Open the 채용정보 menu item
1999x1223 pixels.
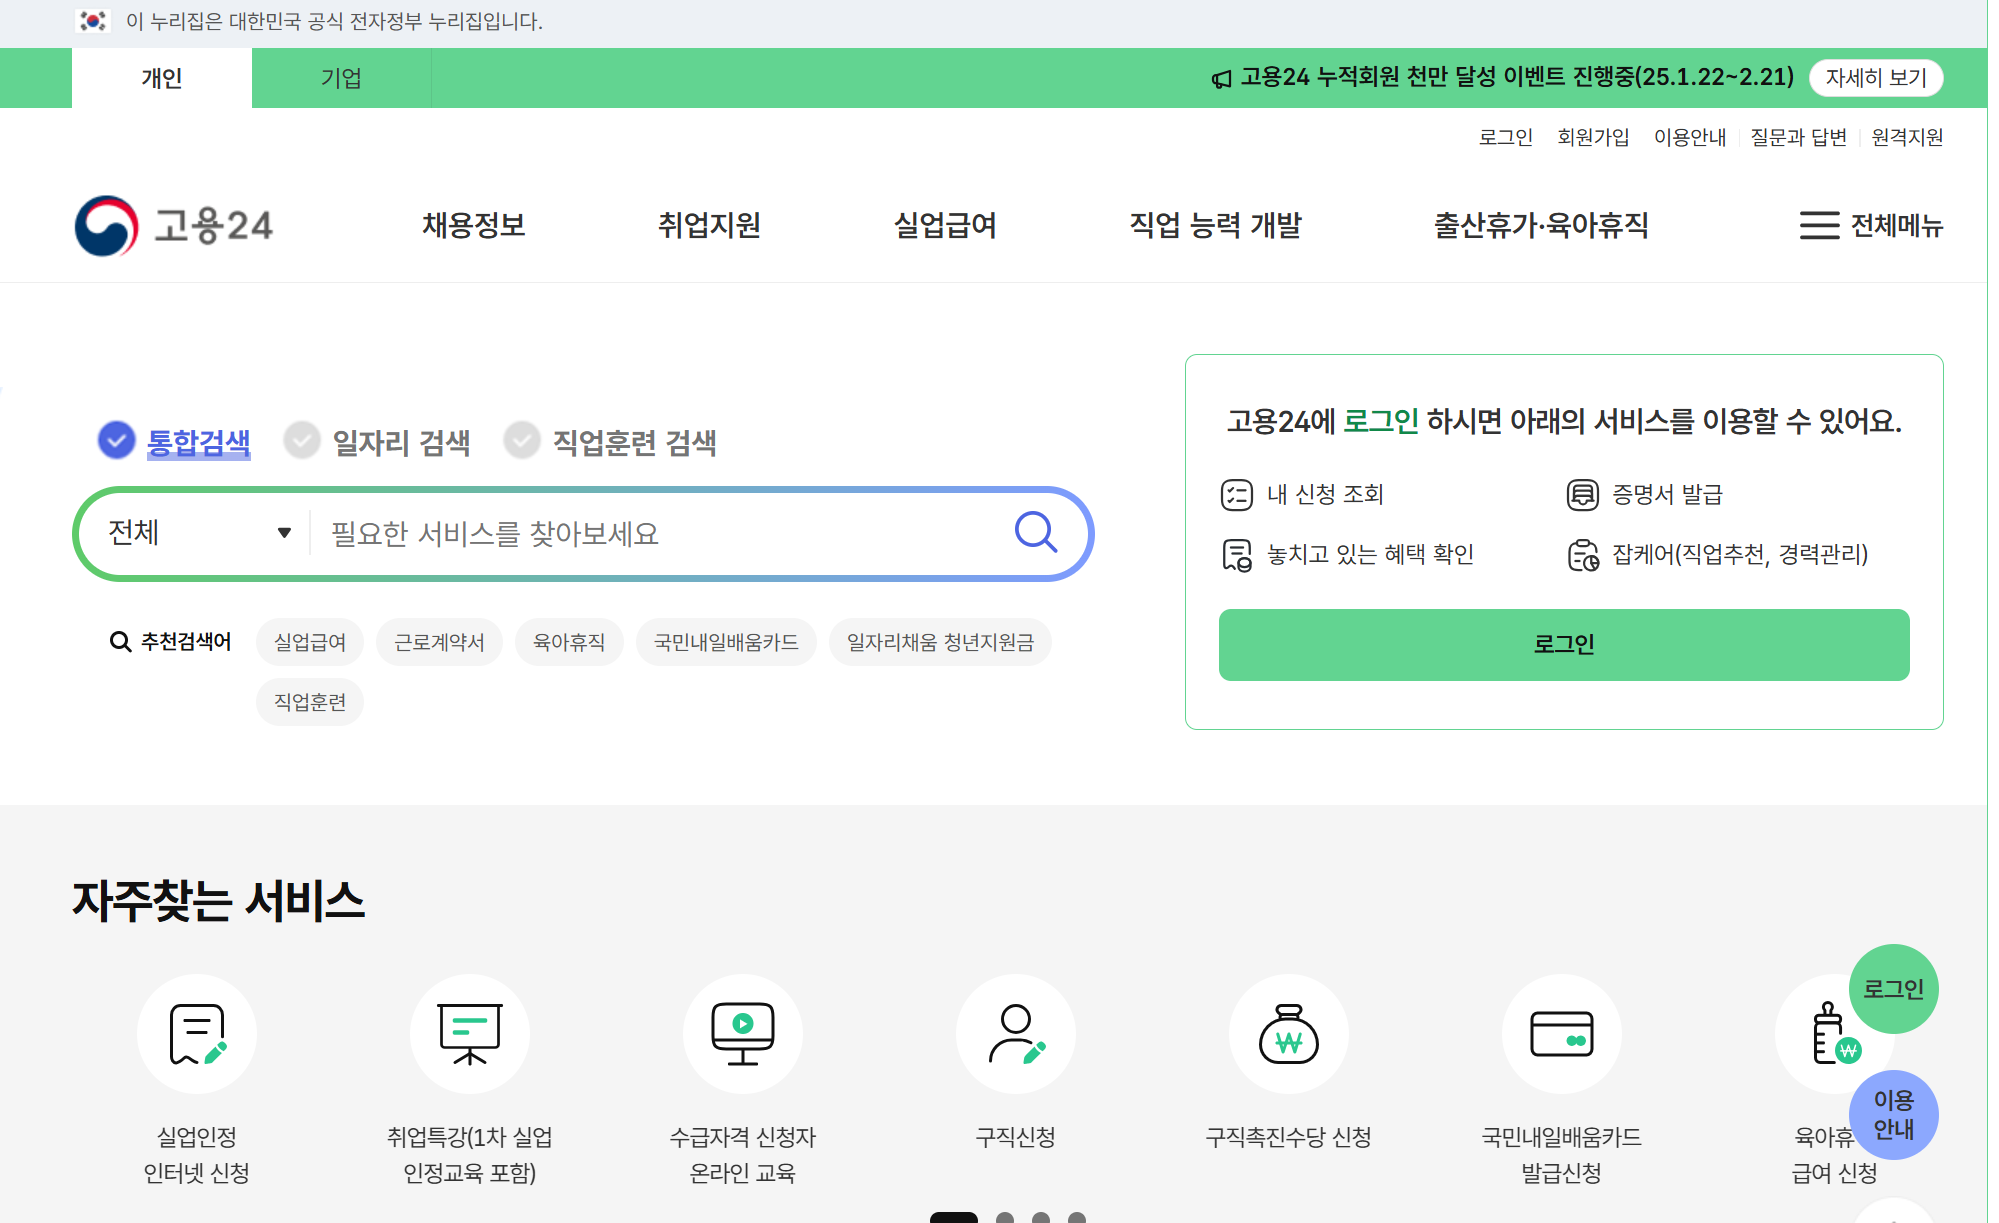pos(473,226)
